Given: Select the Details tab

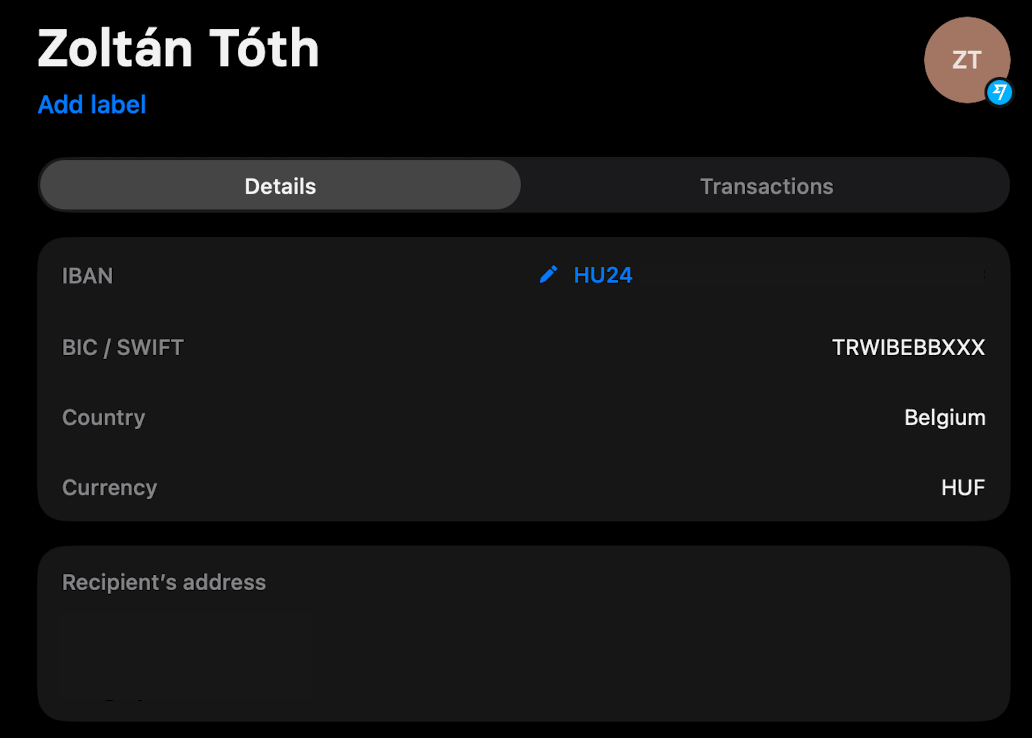Looking at the screenshot, I should pos(280,186).
